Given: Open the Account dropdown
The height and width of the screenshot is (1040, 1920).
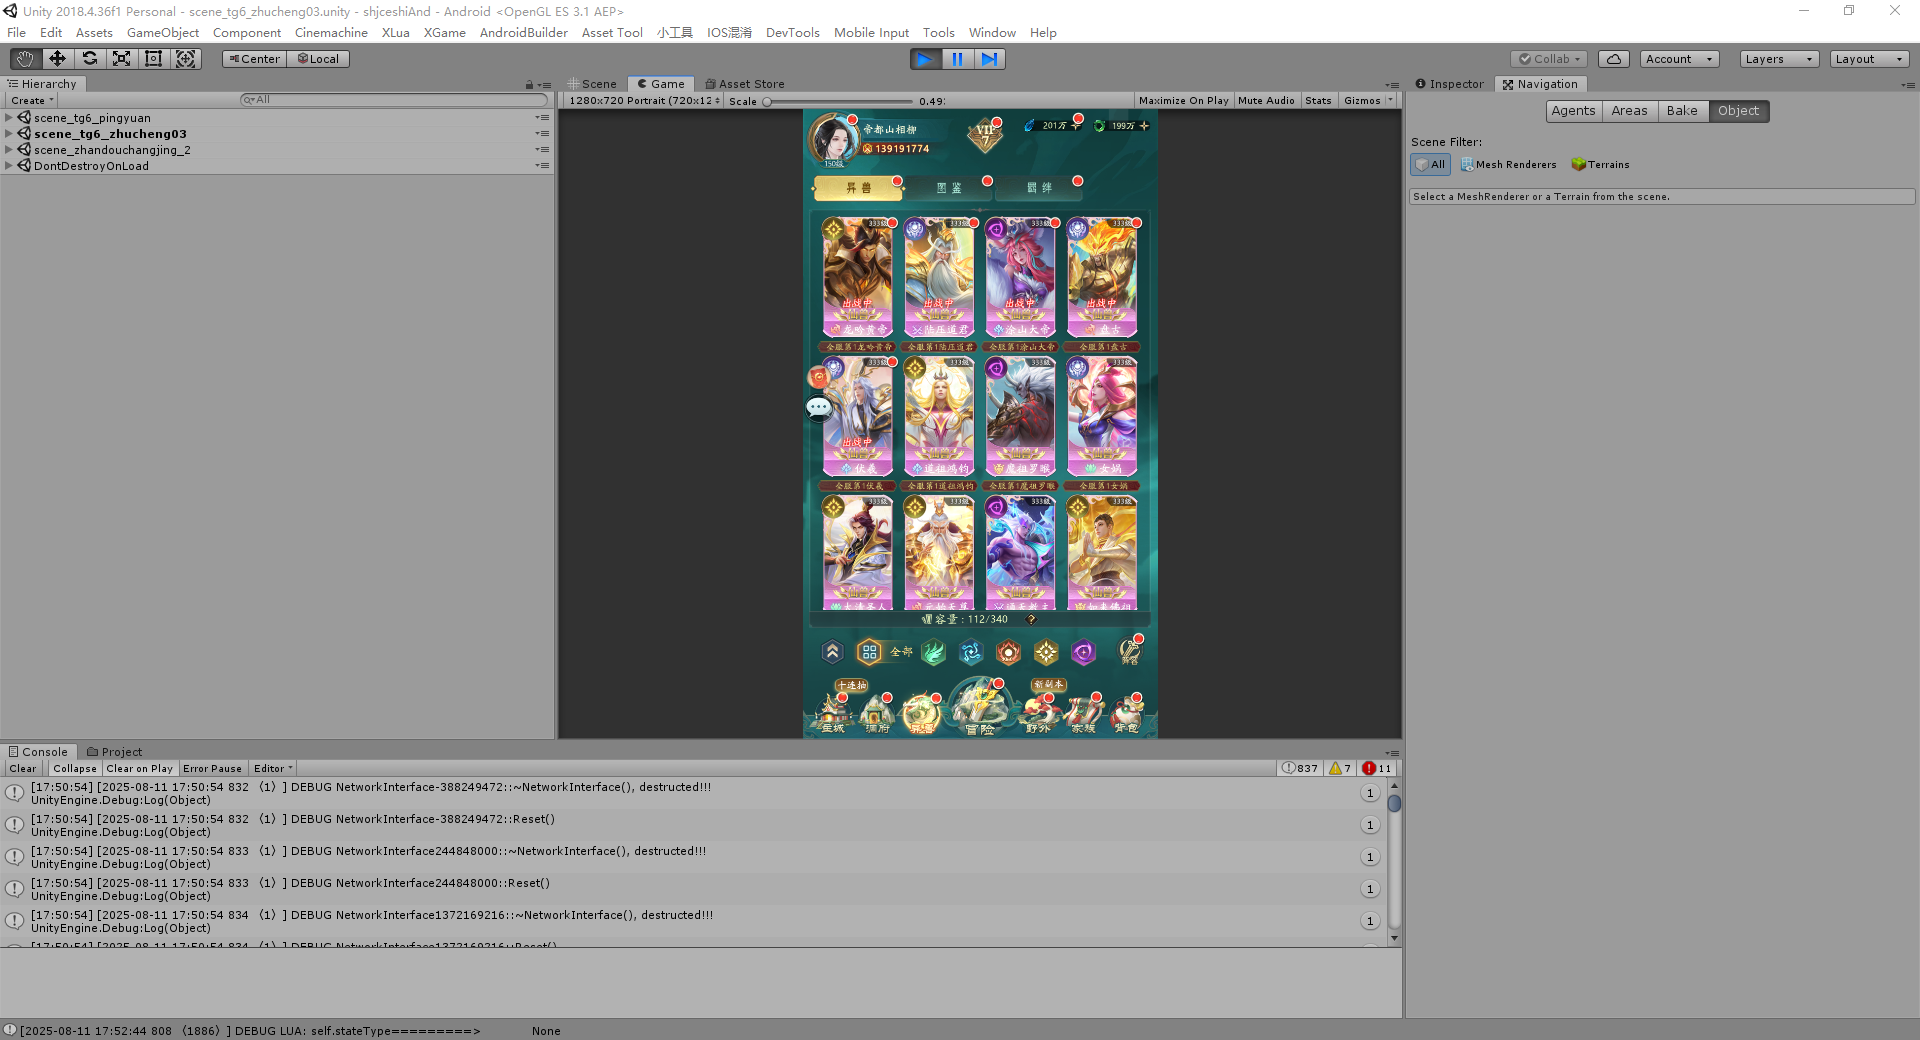Looking at the screenshot, I should (1679, 59).
